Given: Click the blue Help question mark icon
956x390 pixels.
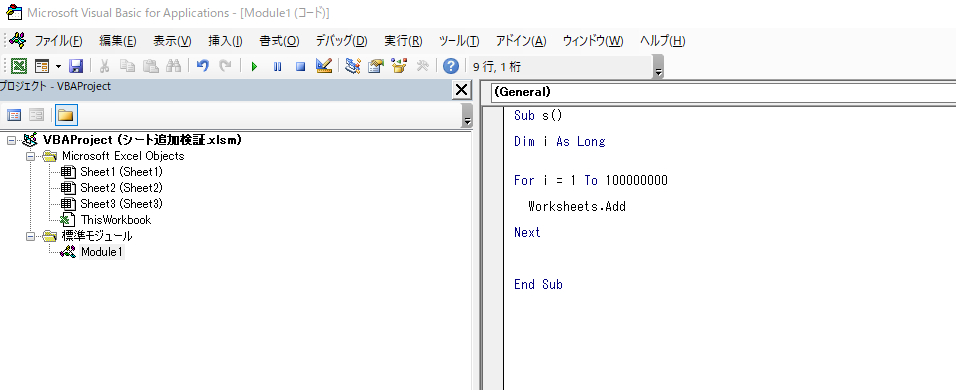Looking at the screenshot, I should coord(451,66).
